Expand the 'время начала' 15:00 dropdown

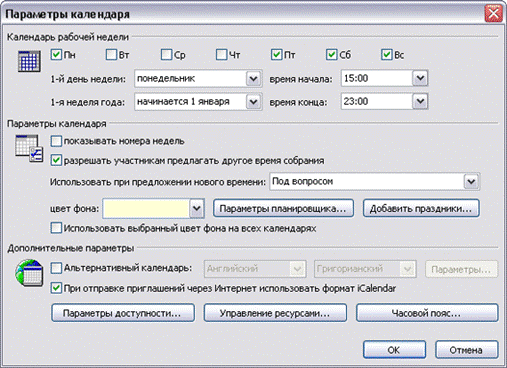click(x=420, y=78)
